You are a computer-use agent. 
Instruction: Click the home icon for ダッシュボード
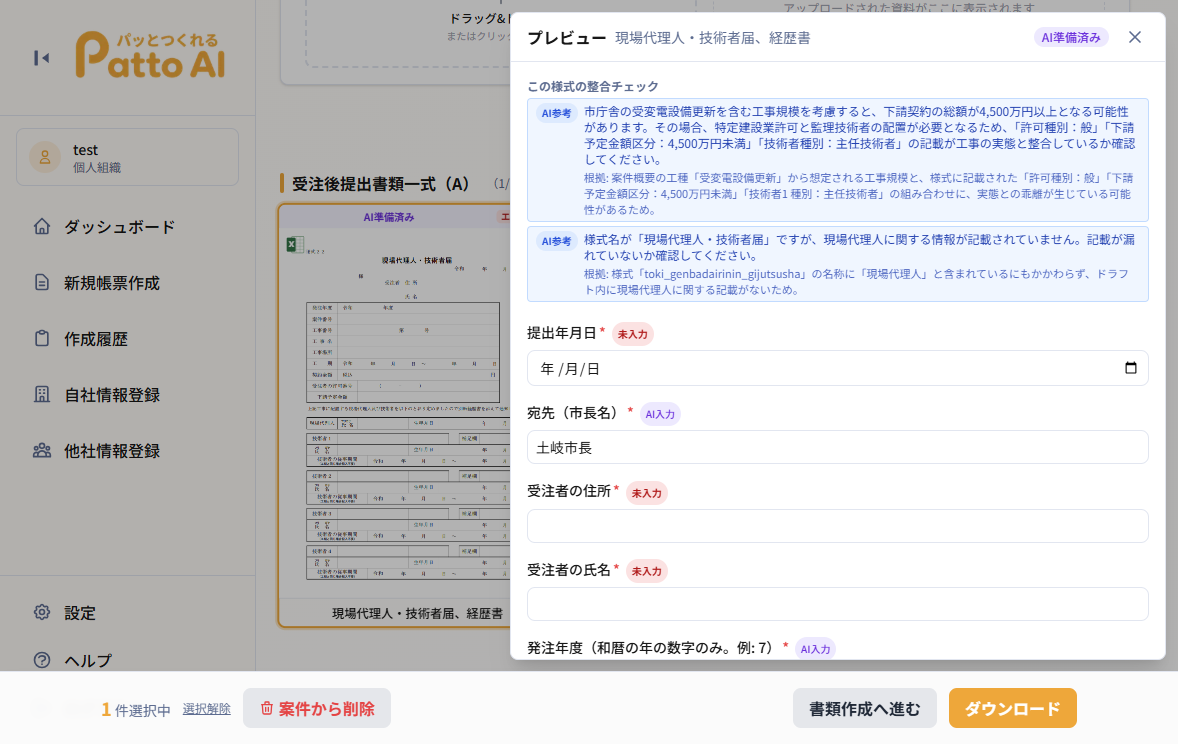pos(42,226)
